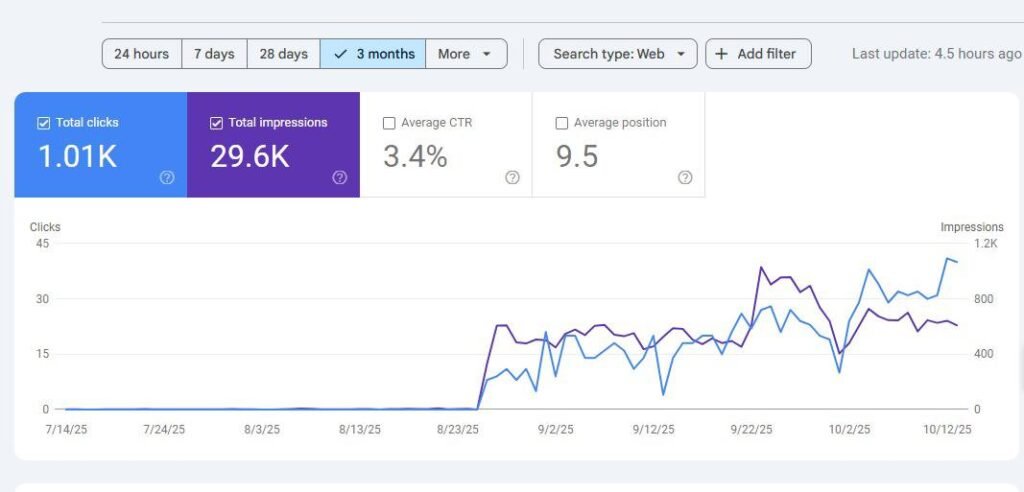The image size is (1024, 492).
Task: Click the Last update timestamp text
Action: point(936,54)
